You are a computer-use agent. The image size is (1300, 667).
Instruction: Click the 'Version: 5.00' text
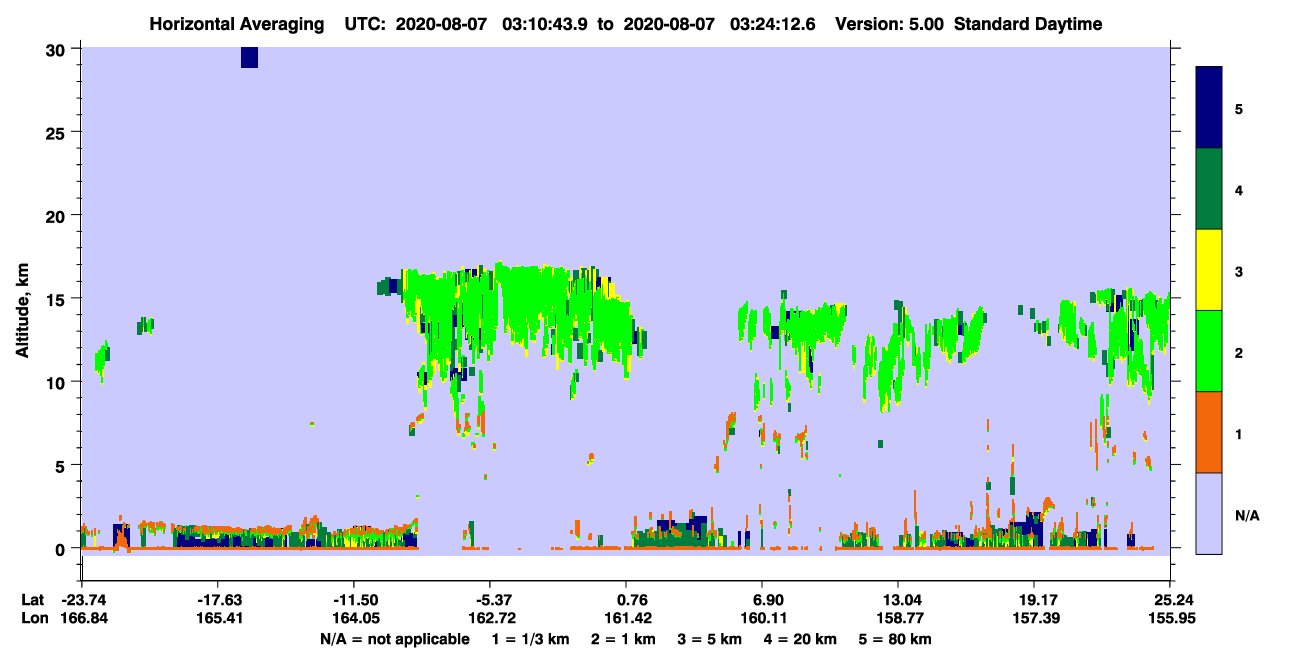pyautogui.click(x=890, y=24)
